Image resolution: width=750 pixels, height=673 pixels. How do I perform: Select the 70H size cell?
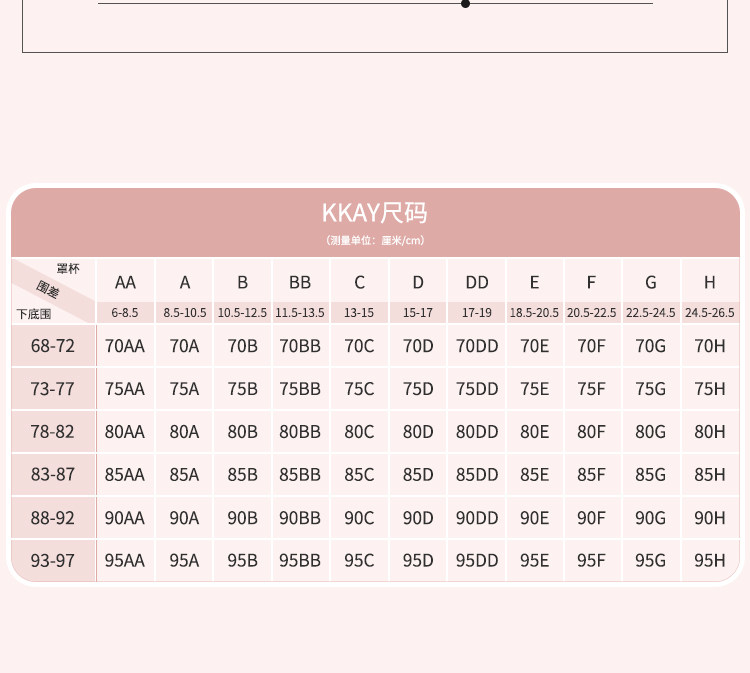coord(710,345)
